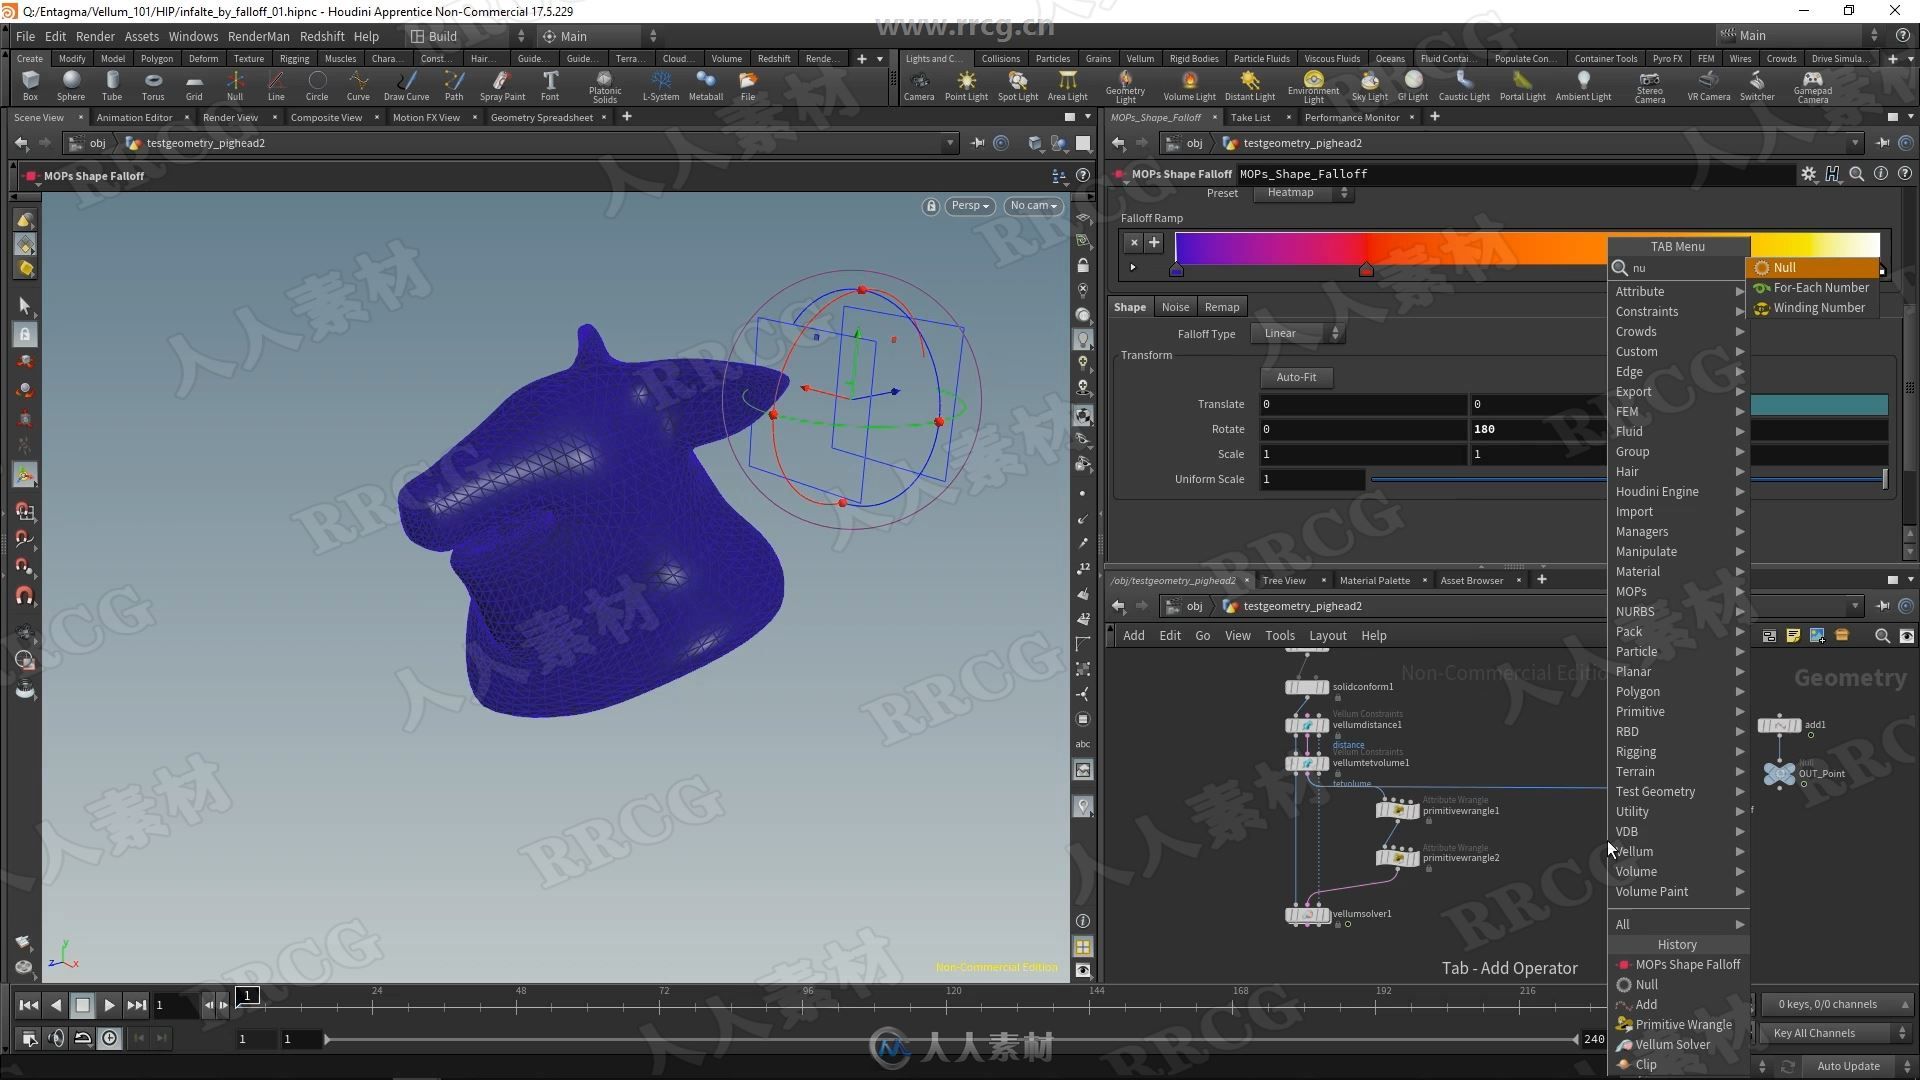The height and width of the screenshot is (1080, 1920).
Task: Toggle loop playback mode button
Action: point(83,1039)
